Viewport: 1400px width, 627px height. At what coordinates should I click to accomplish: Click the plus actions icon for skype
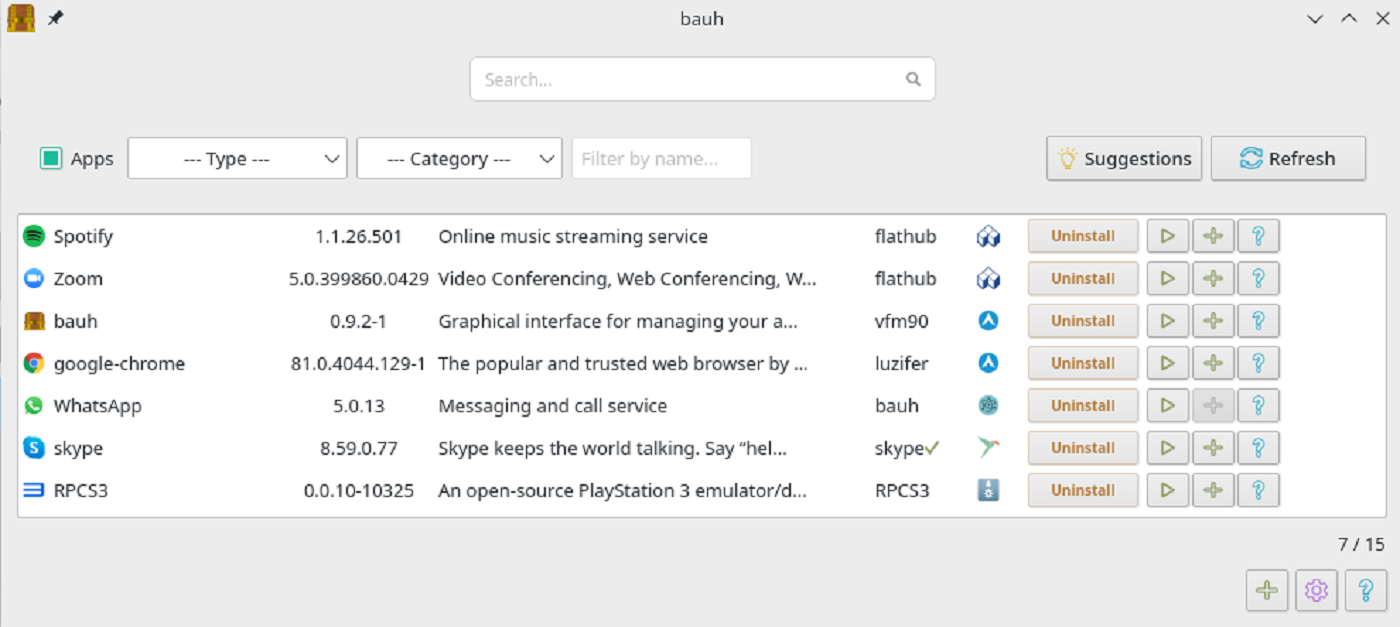tap(1213, 448)
